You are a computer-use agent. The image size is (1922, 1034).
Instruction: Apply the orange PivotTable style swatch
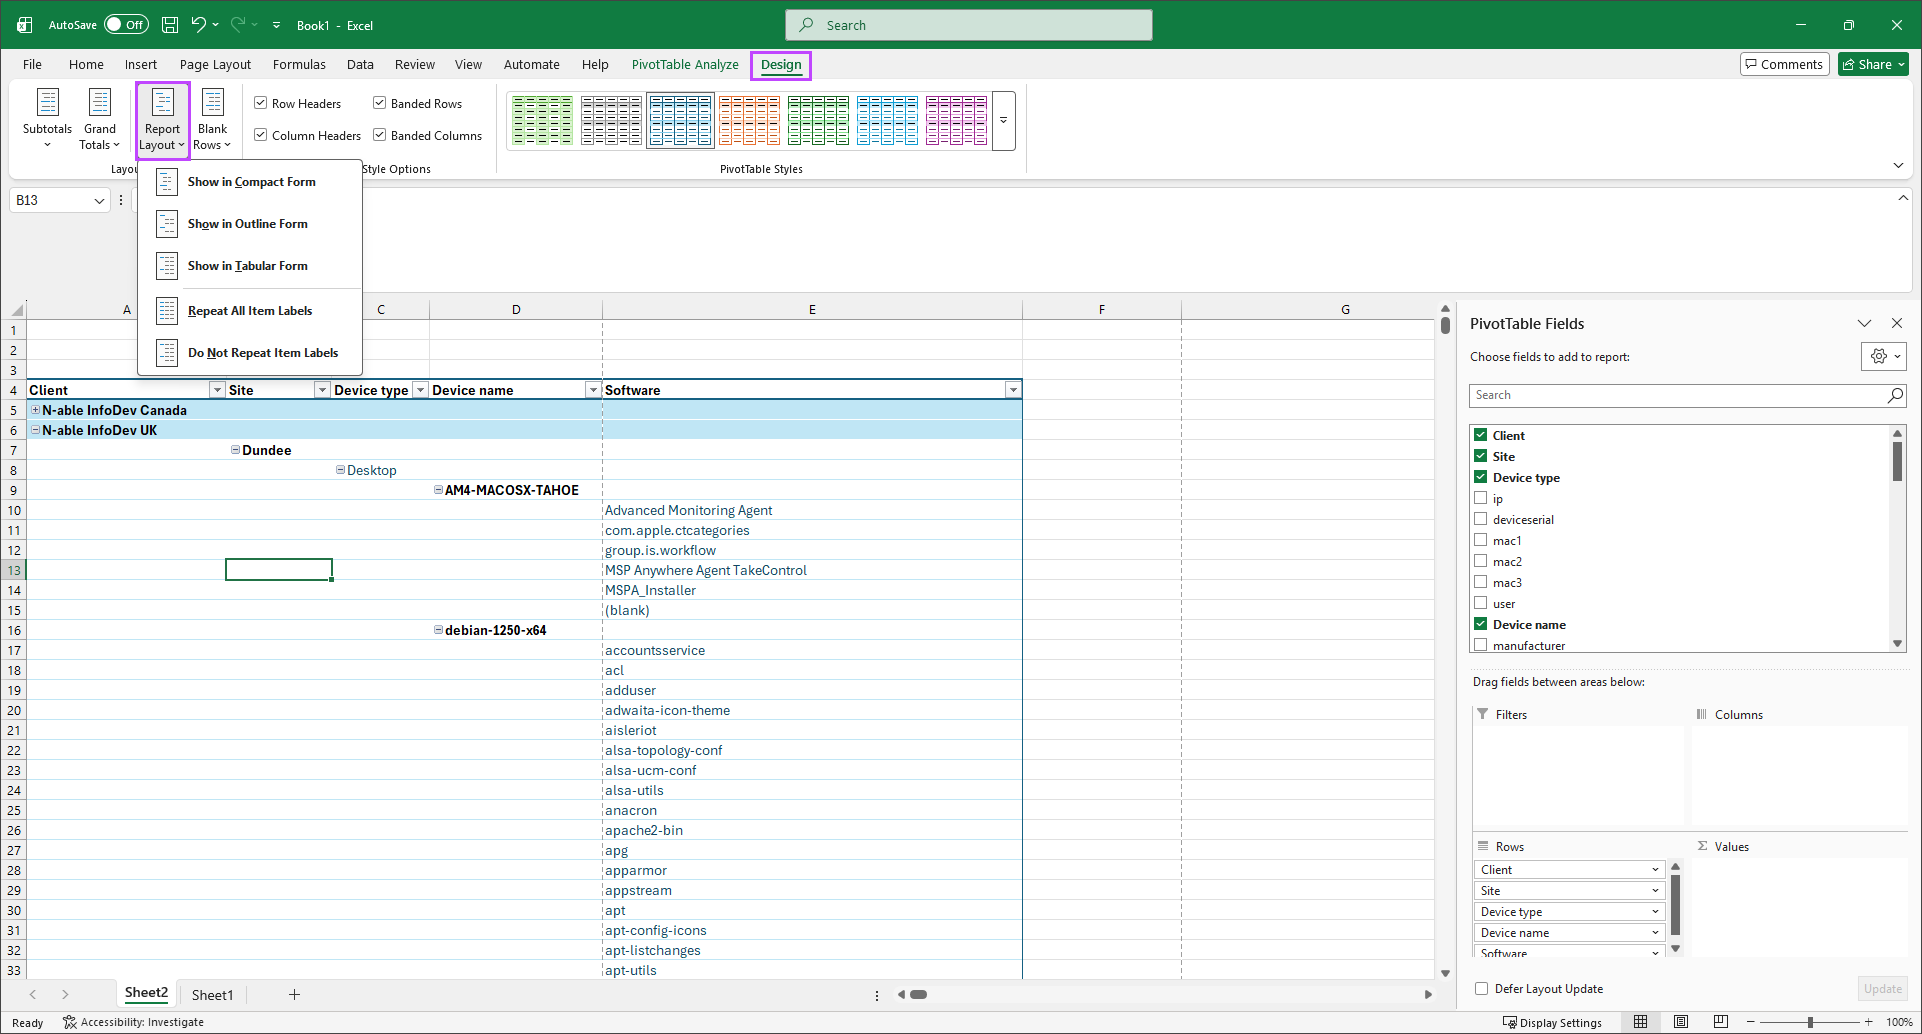tap(749, 121)
